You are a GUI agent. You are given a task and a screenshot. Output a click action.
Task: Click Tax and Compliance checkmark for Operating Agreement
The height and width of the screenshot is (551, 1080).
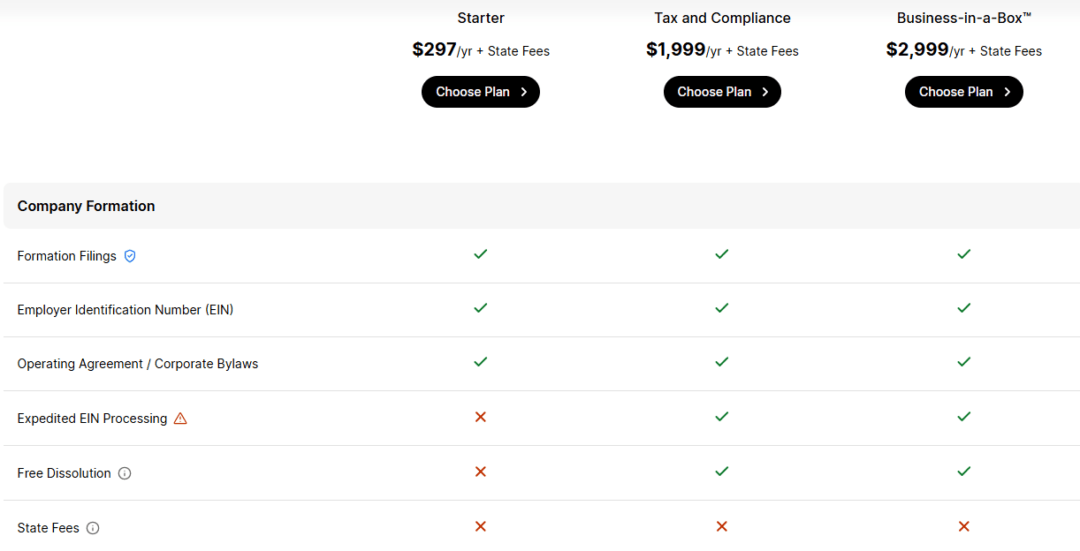click(x=722, y=362)
